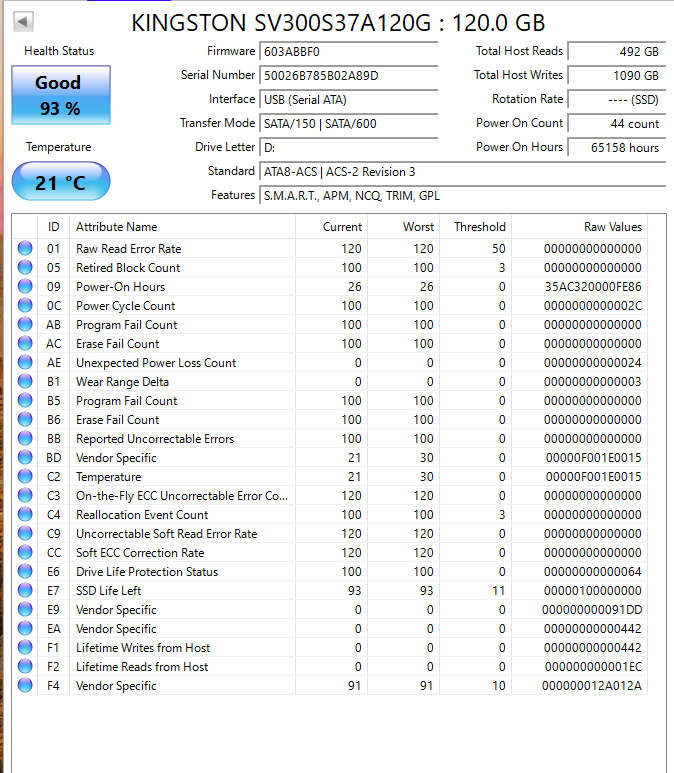Select the 'Drive Life Protection Status' attribute name

coord(147,571)
